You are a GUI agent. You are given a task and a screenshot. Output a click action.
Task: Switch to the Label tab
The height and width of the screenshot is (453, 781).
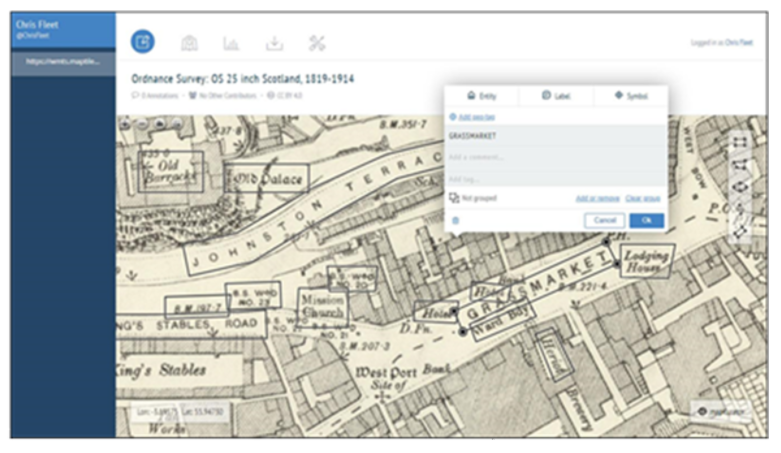556,96
